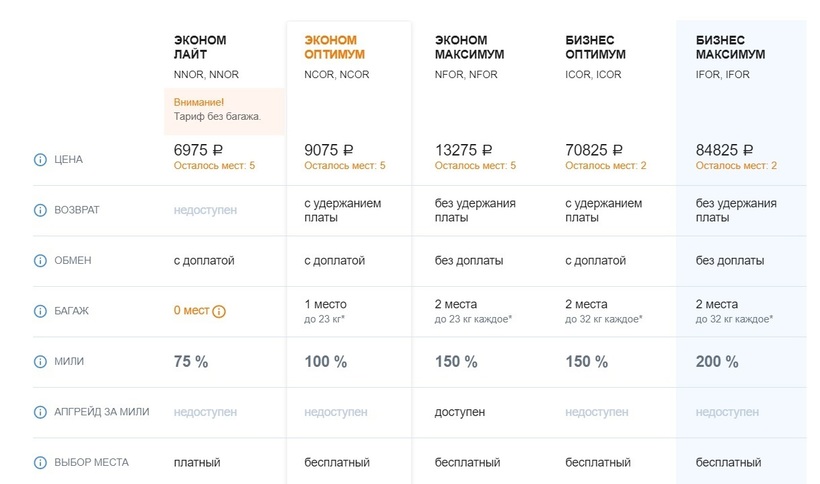Click the info icon beside ВОЗВРАТ
Viewport: 820px width, 484px height.
tap(41, 211)
